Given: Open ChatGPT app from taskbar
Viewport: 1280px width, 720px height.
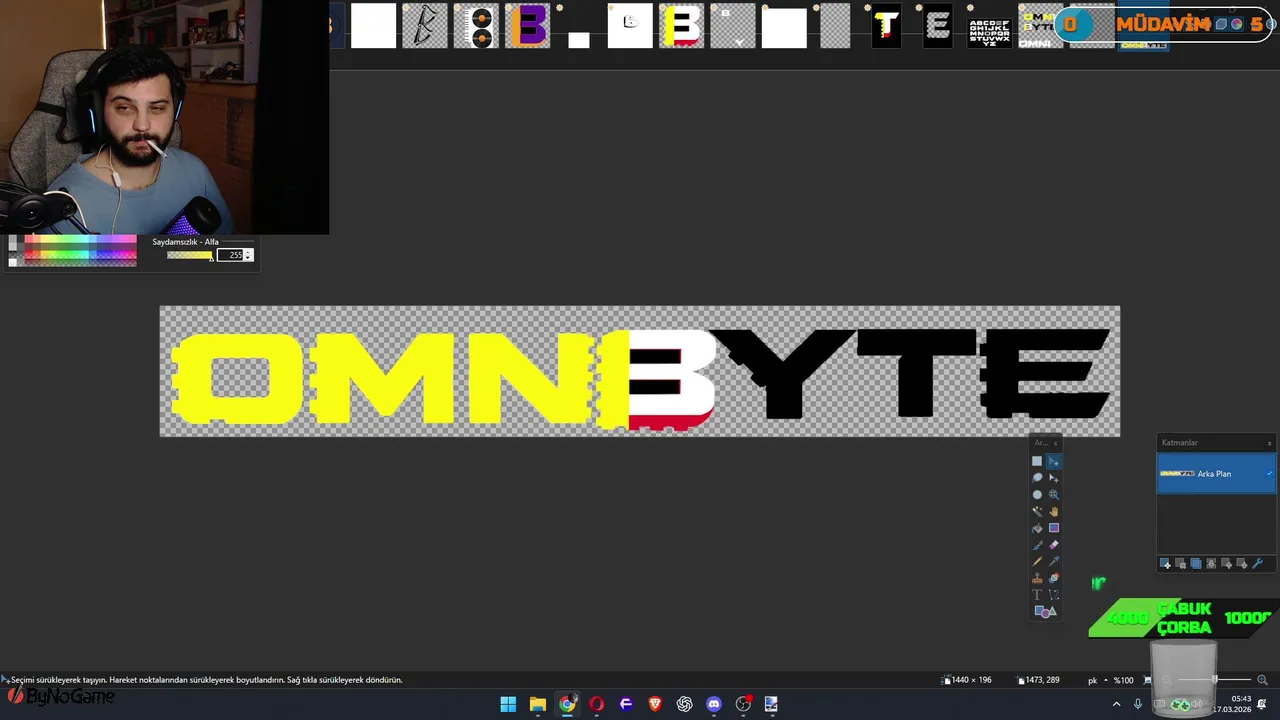Looking at the screenshot, I should click(x=684, y=704).
